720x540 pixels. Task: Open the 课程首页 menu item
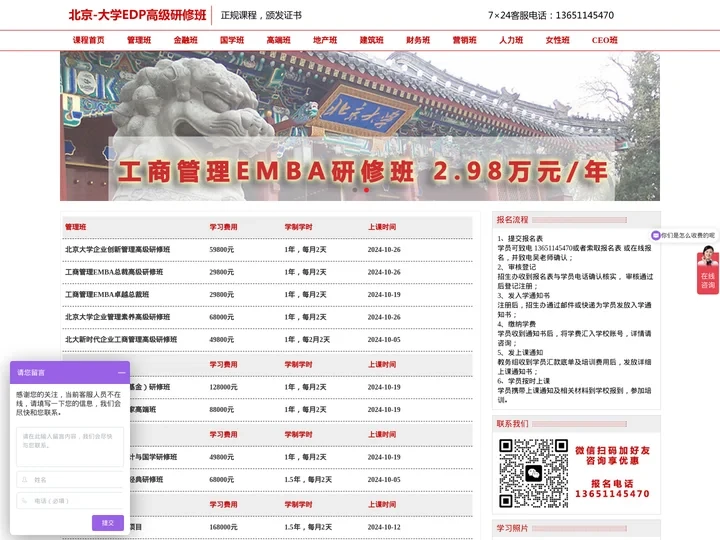click(x=89, y=40)
